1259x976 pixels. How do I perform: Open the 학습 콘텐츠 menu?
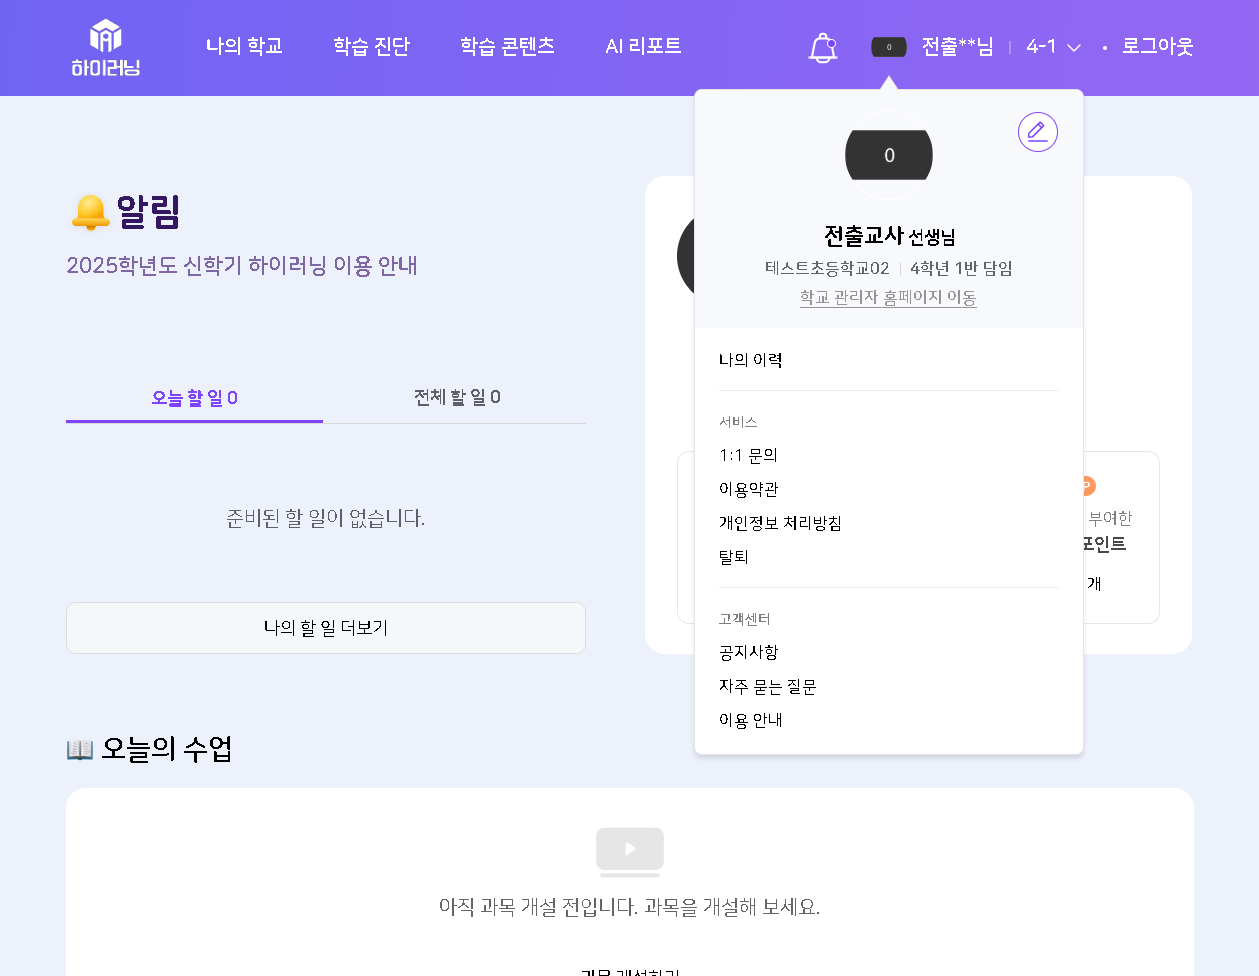coord(507,46)
